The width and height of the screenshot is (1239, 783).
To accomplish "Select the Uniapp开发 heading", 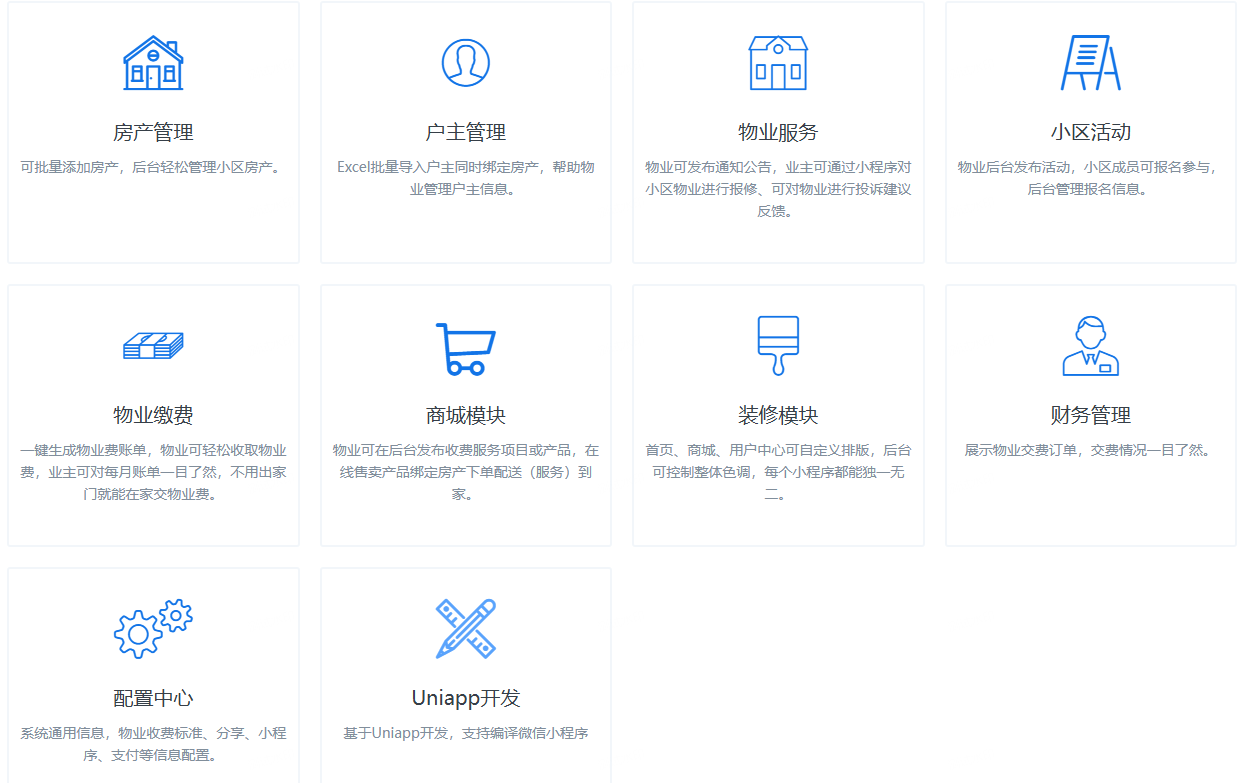I will (x=465, y=698).
